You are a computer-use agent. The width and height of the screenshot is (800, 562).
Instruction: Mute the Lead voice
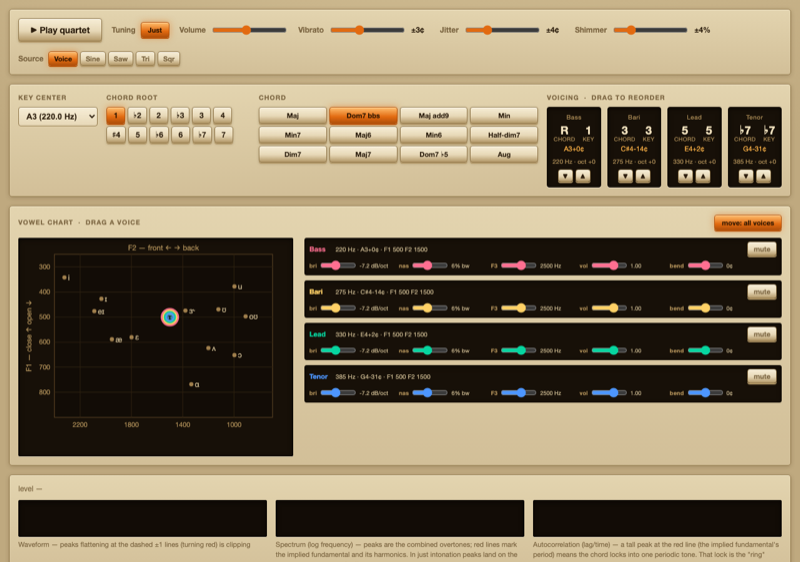[762, 334]
